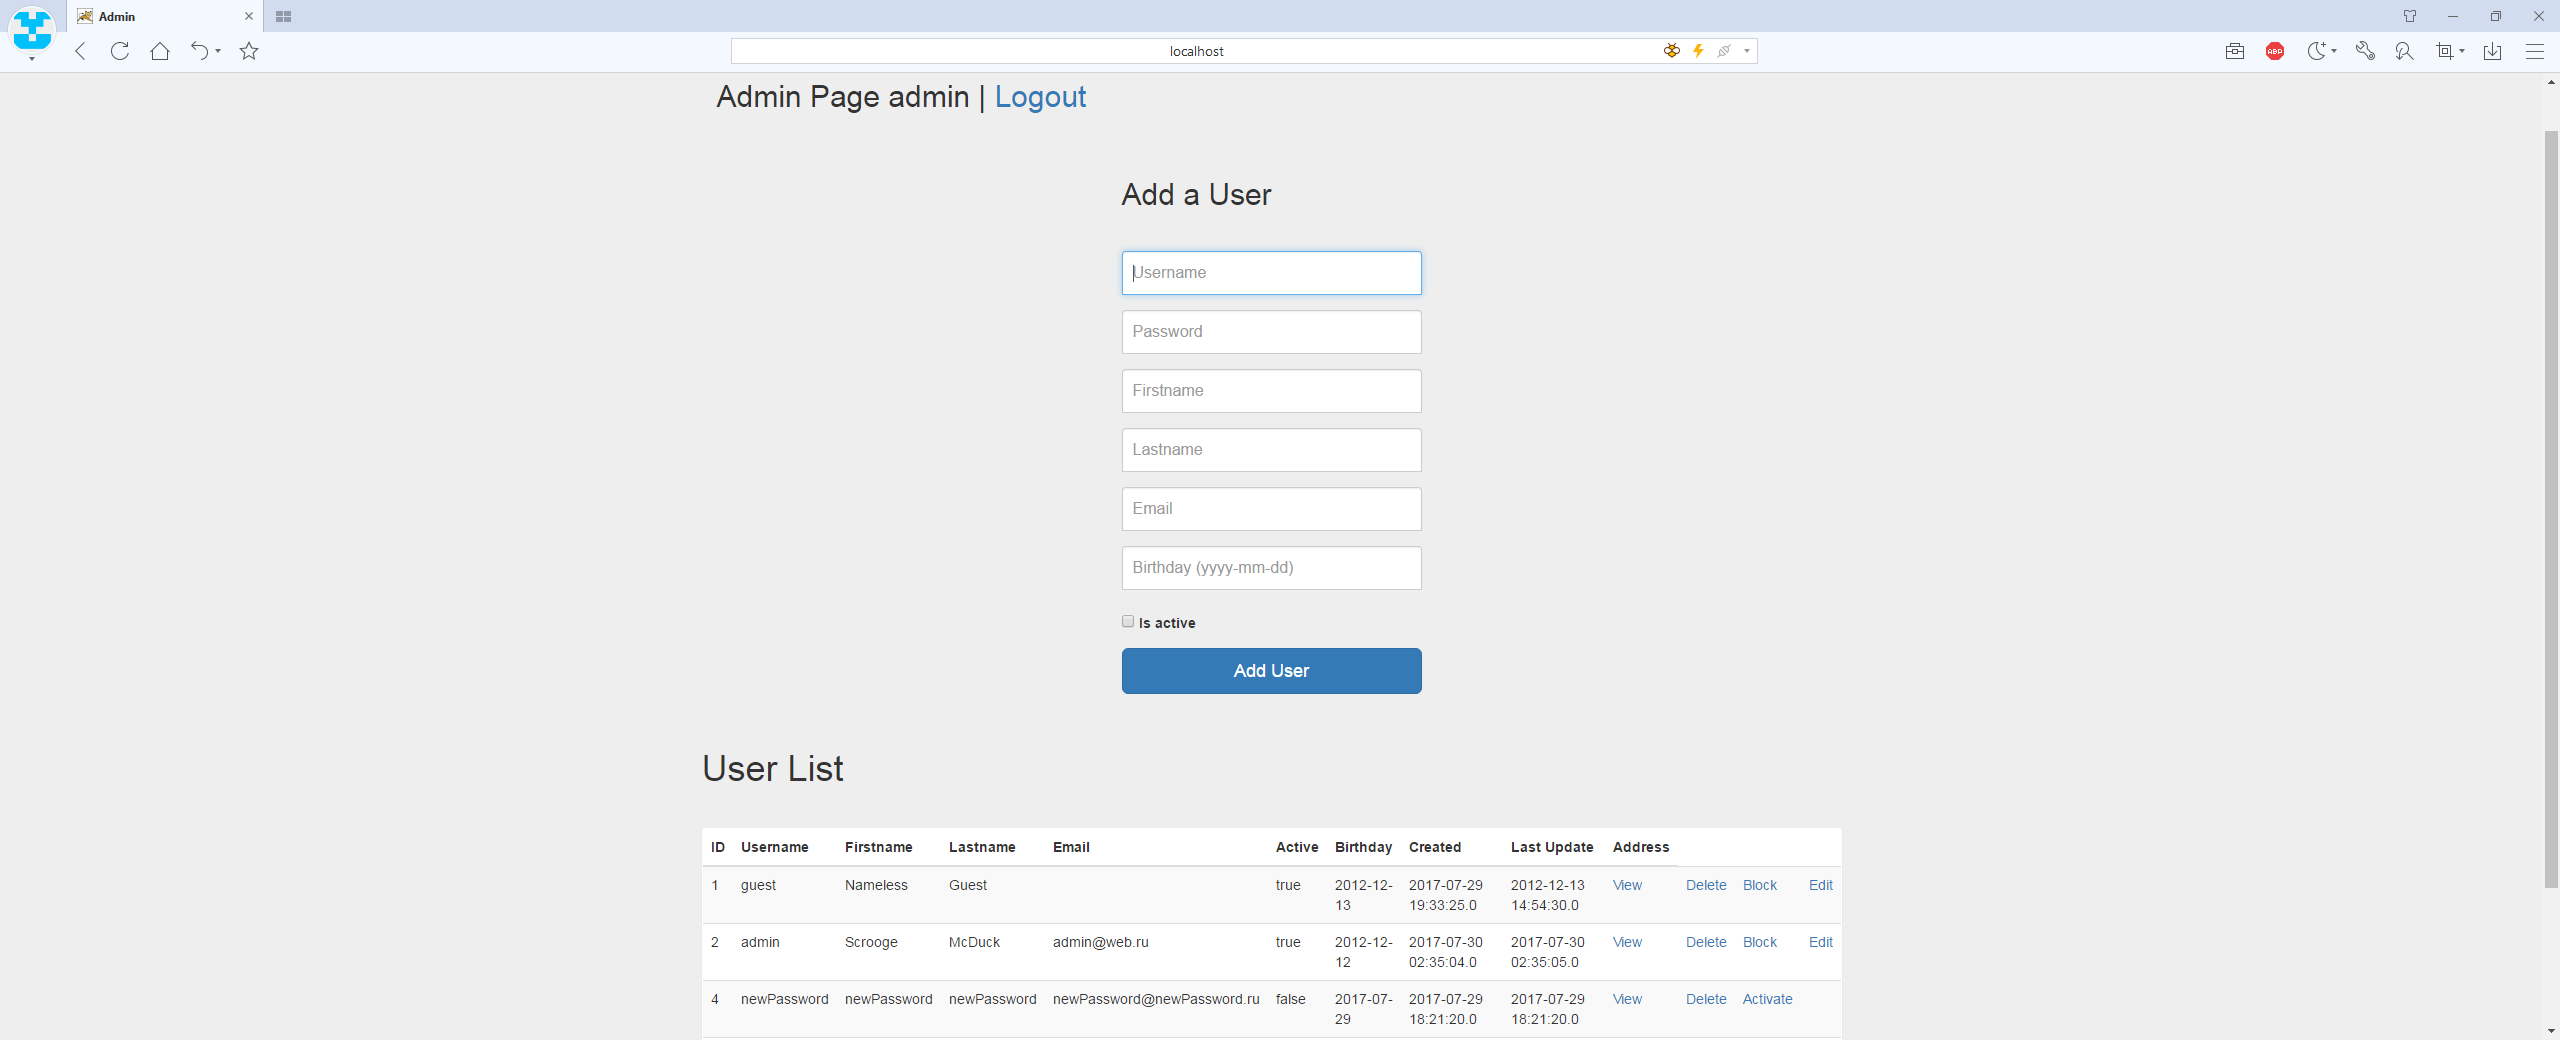Open the main hamburger menu
The width and height of the screenshot is (2560, 1040).
[x=2534, y=51]
